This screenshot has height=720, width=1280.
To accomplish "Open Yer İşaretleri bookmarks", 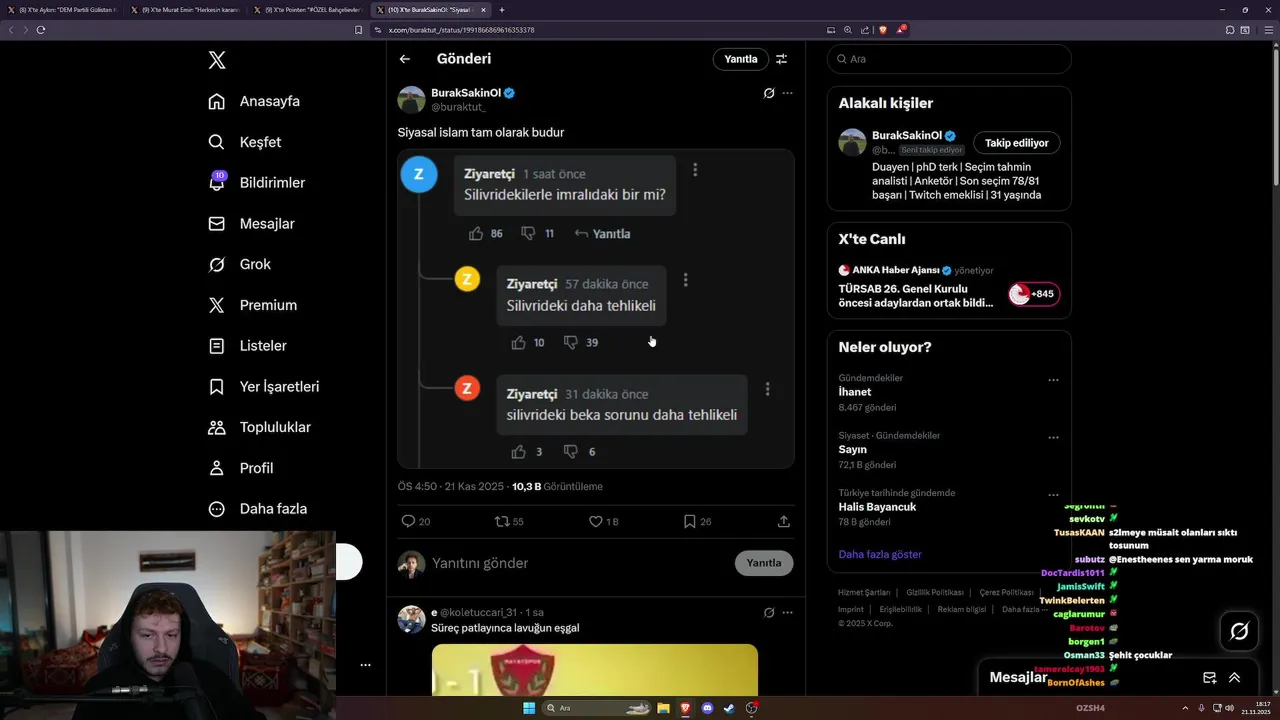I will pos(263,386).
